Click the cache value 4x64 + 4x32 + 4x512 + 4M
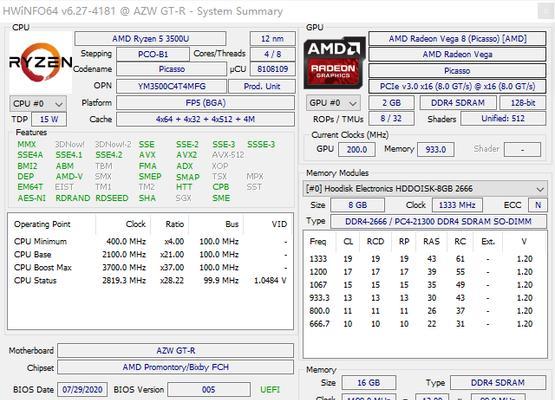 coord(206,119)
